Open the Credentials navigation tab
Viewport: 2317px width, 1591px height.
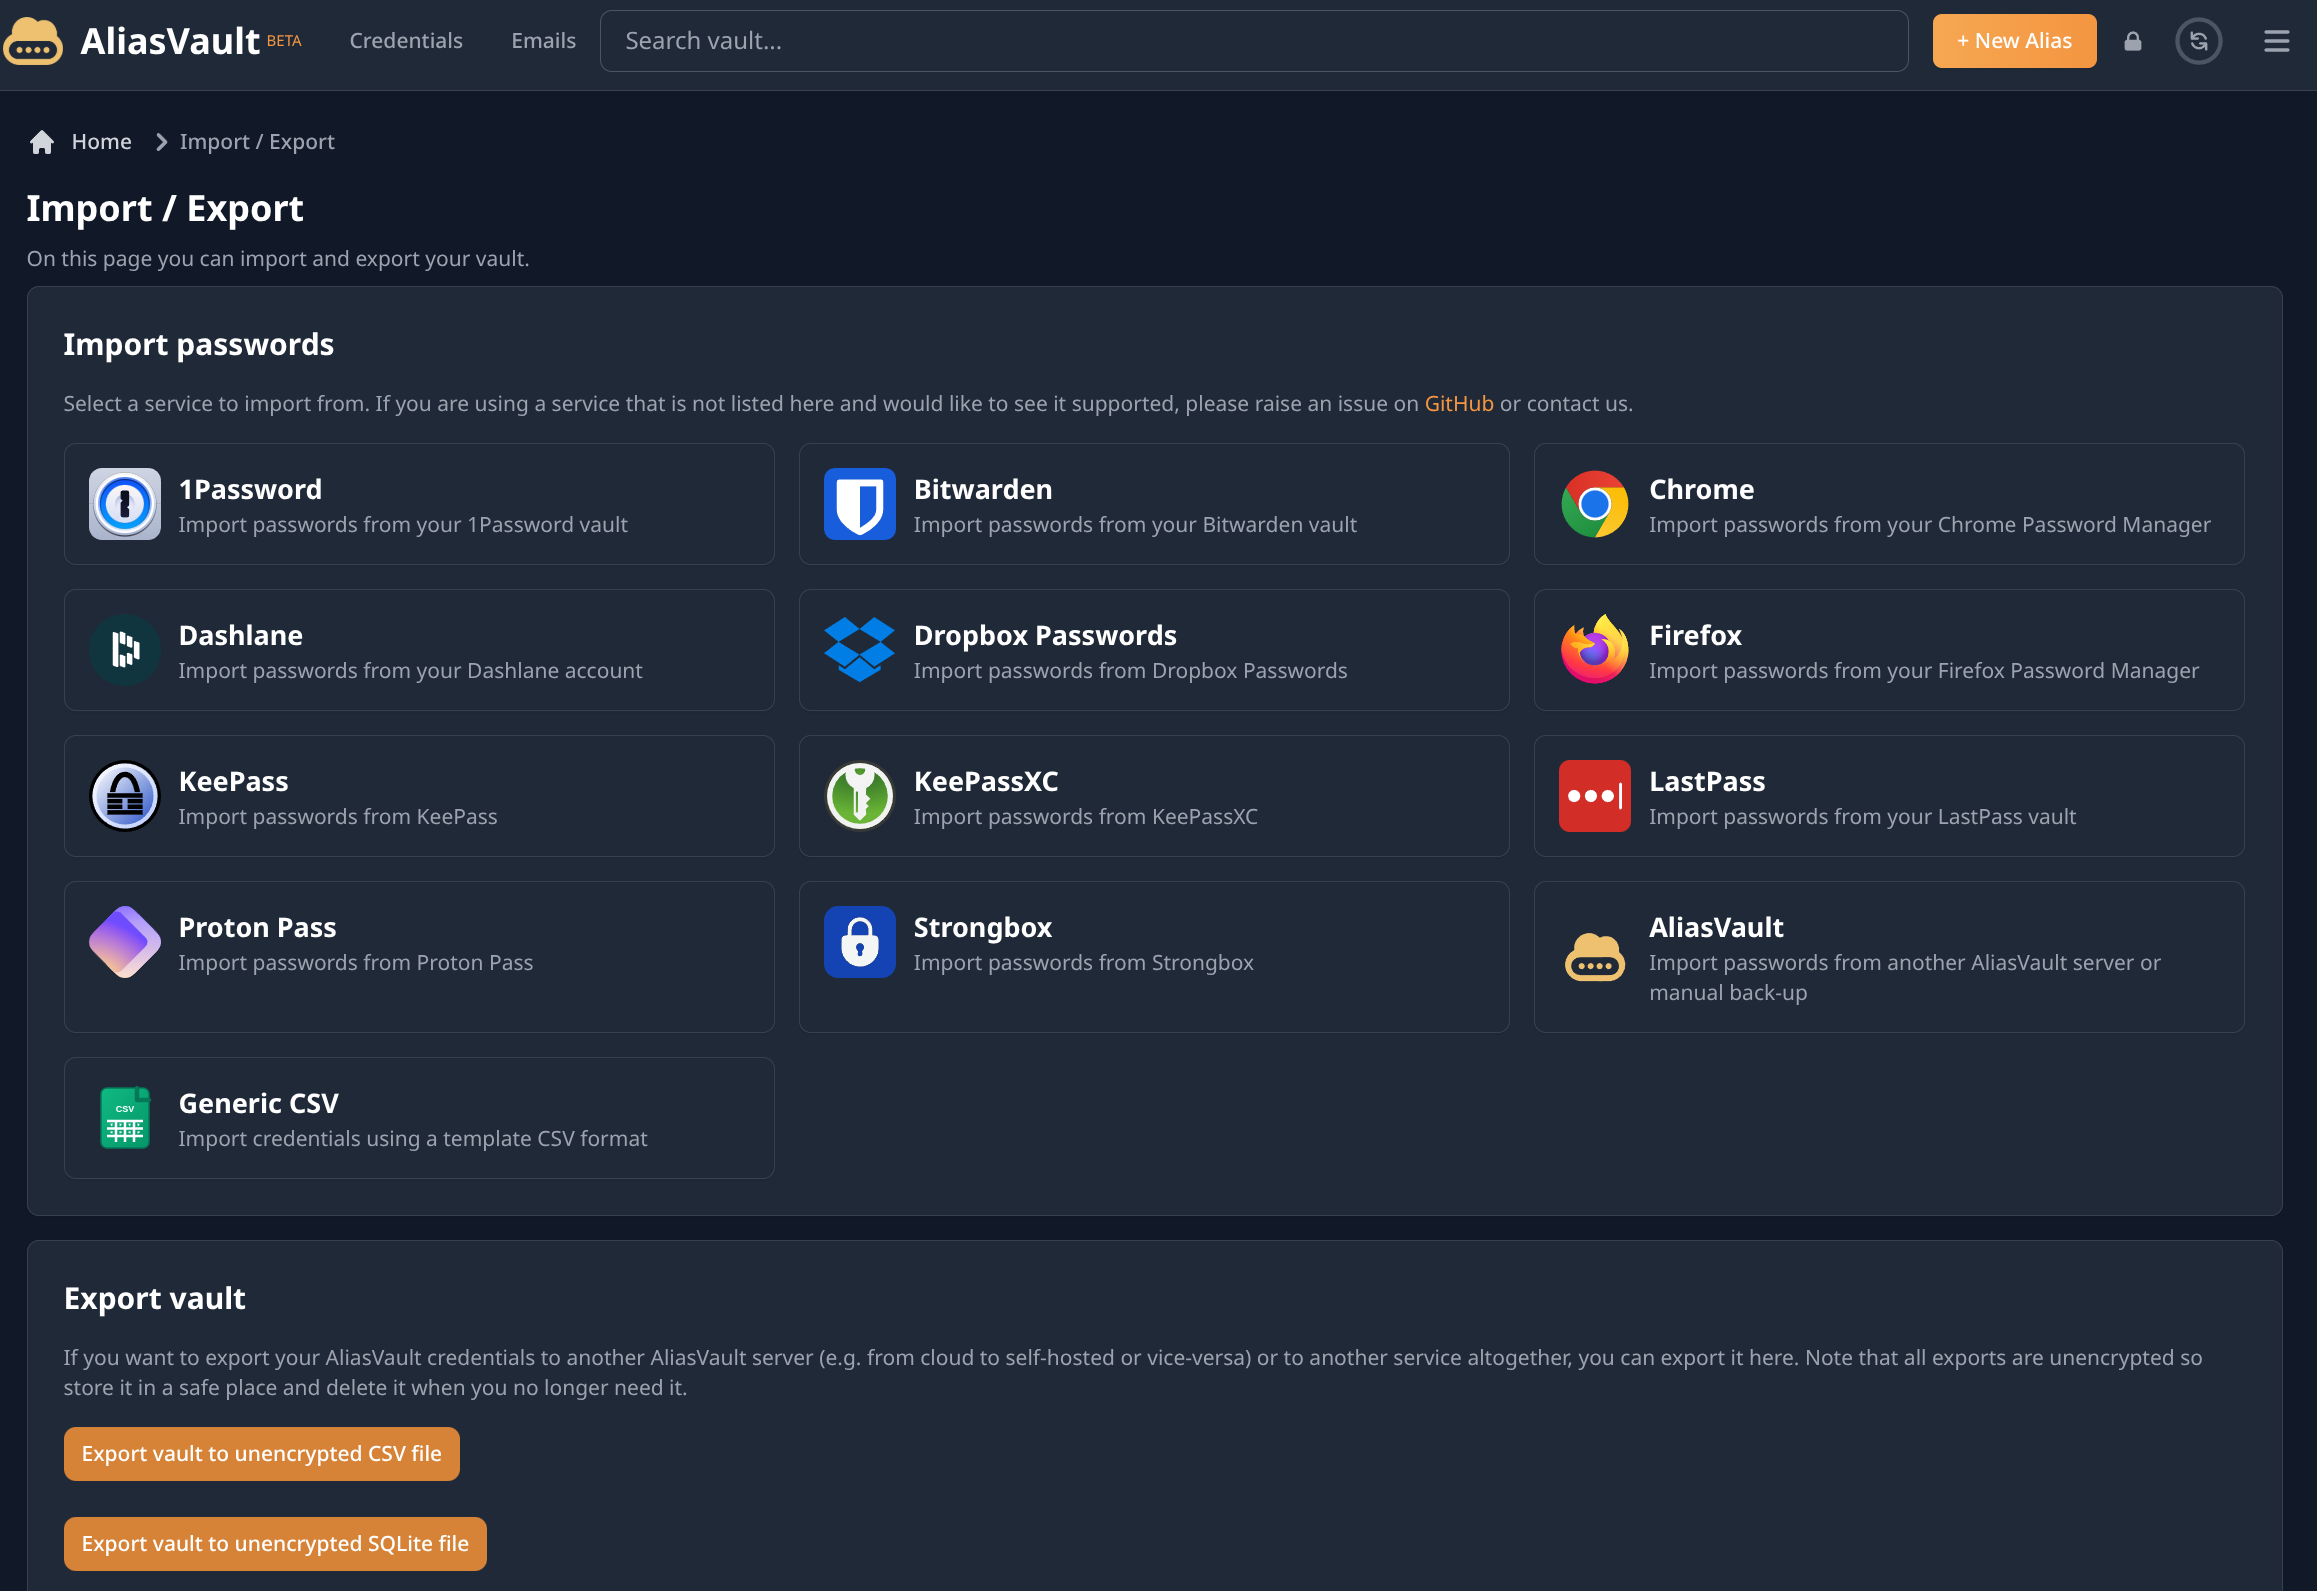[405, 41]
